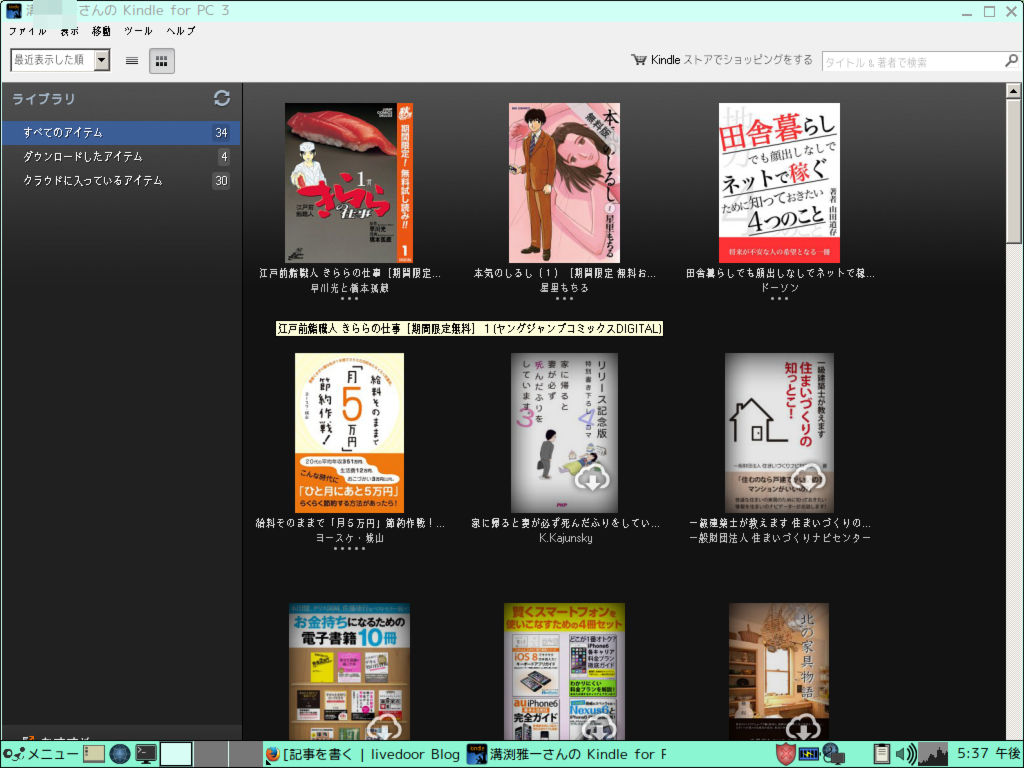The image size is (1024, 768).
Task: Click the library sync refresh icon
Action: (x=222, y=98)
